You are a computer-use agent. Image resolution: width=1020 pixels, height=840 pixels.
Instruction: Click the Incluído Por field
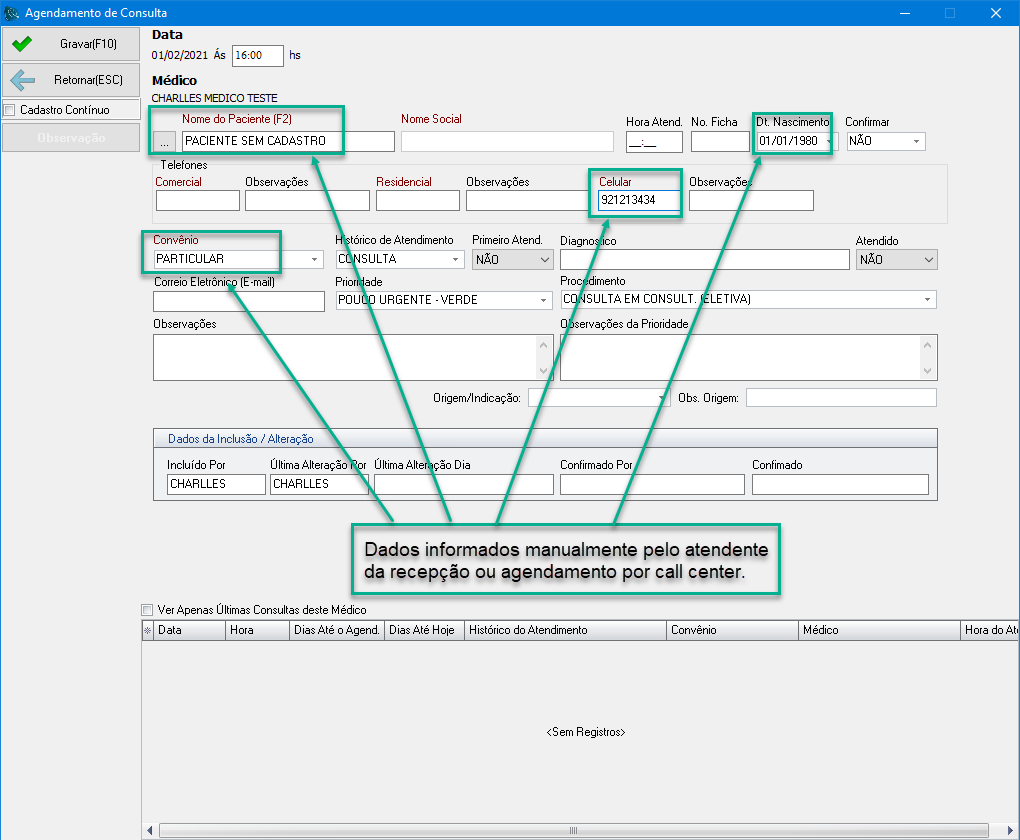coord(216,484)
